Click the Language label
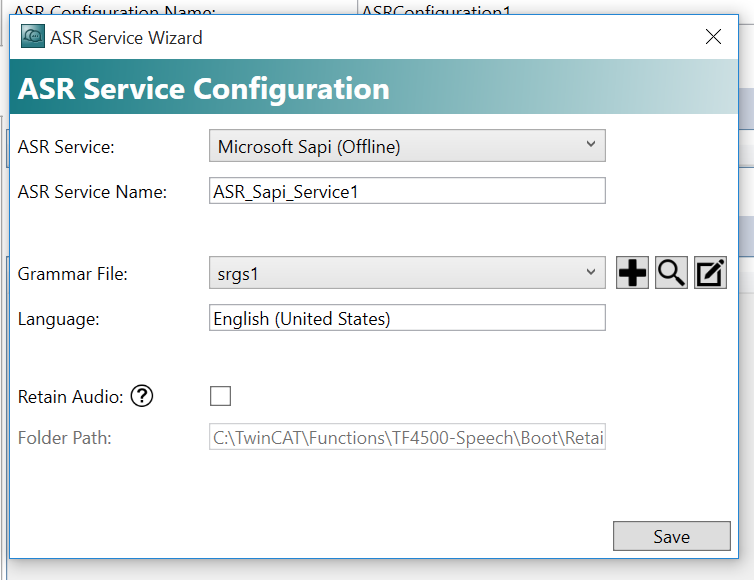 (59, 319)
